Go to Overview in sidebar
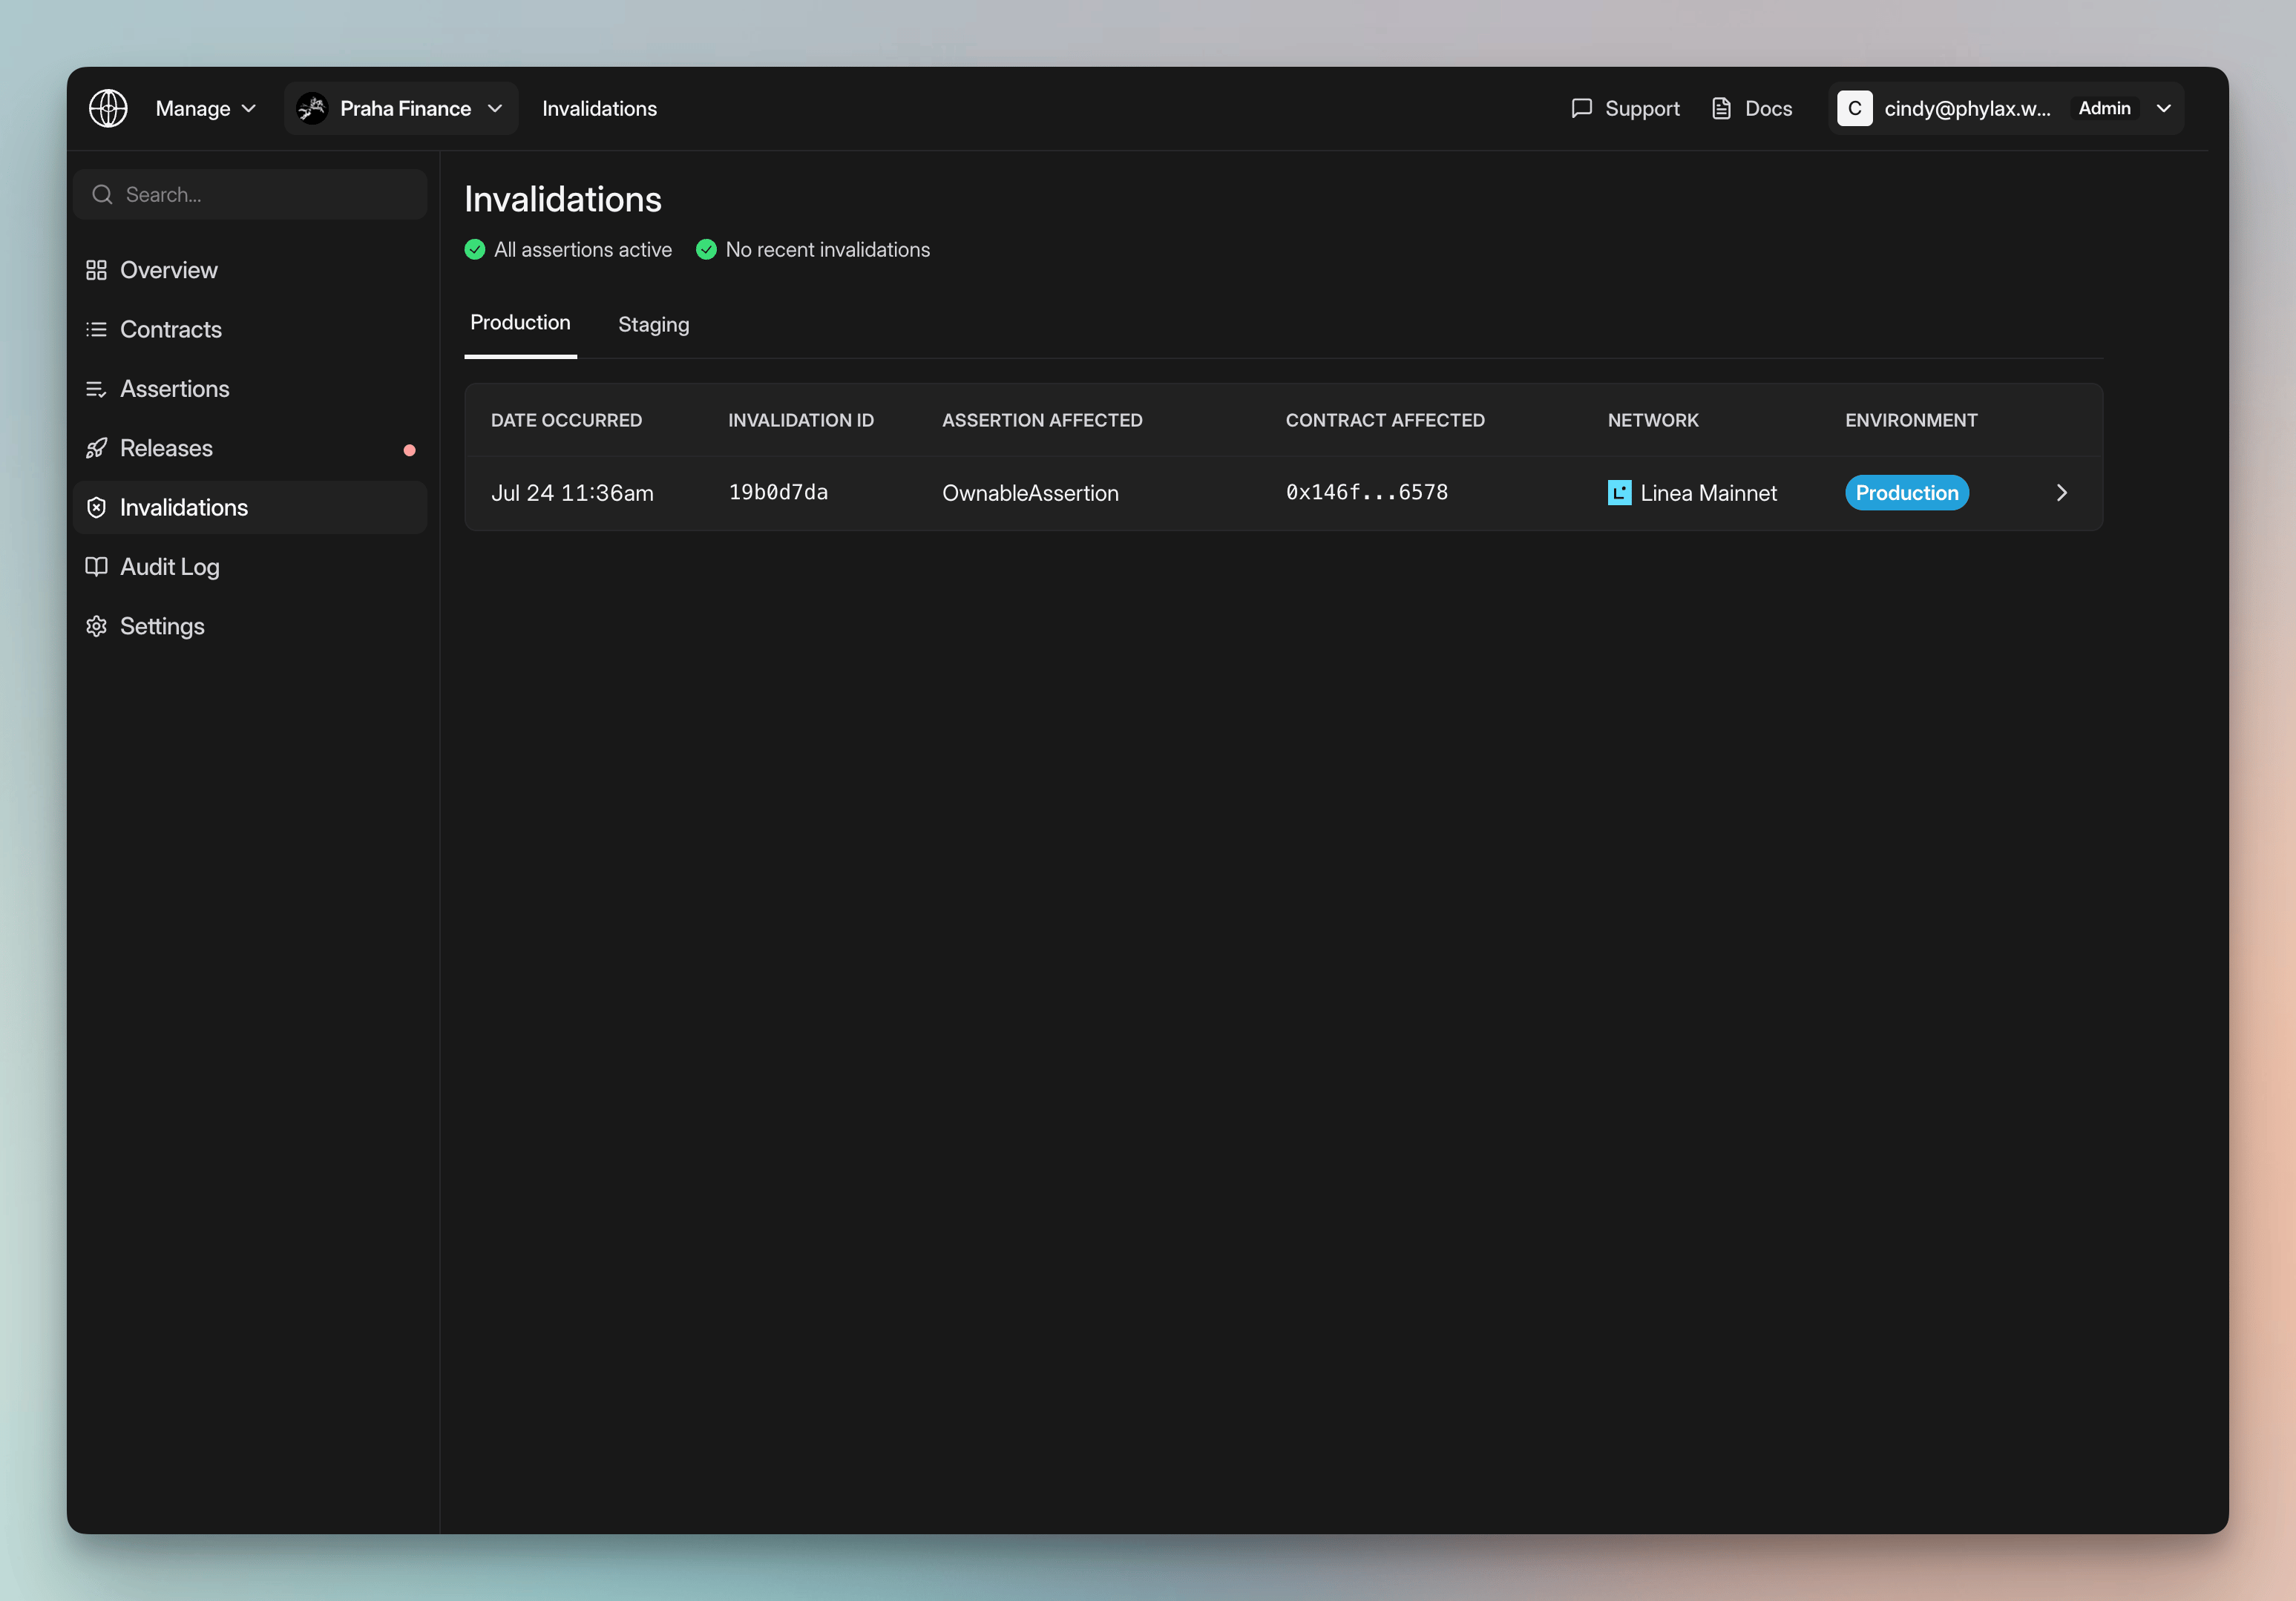This screenshot has width=2296, height=1601. coord(250,270)
